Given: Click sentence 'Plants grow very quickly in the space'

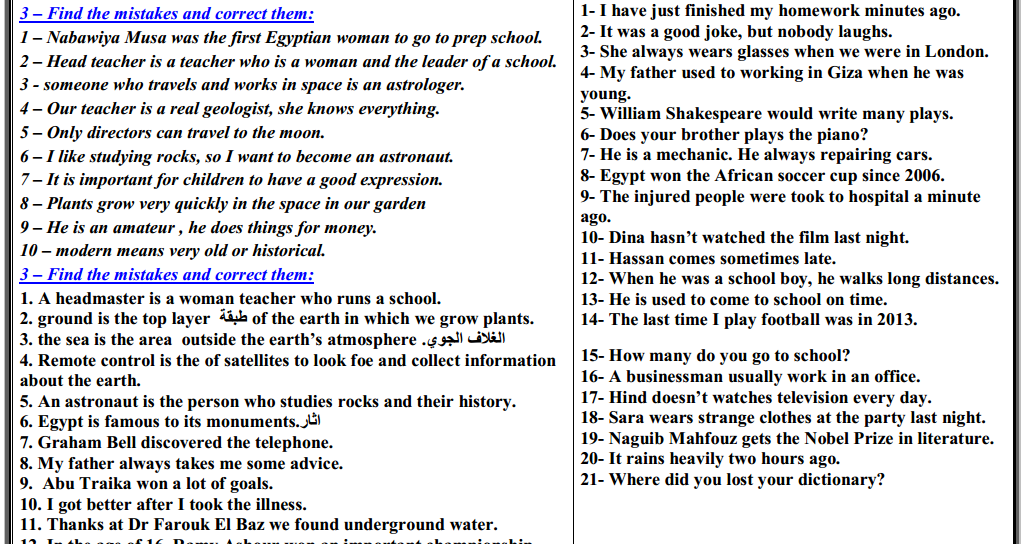Looking at the screenshot, I should tap(223, 204).
